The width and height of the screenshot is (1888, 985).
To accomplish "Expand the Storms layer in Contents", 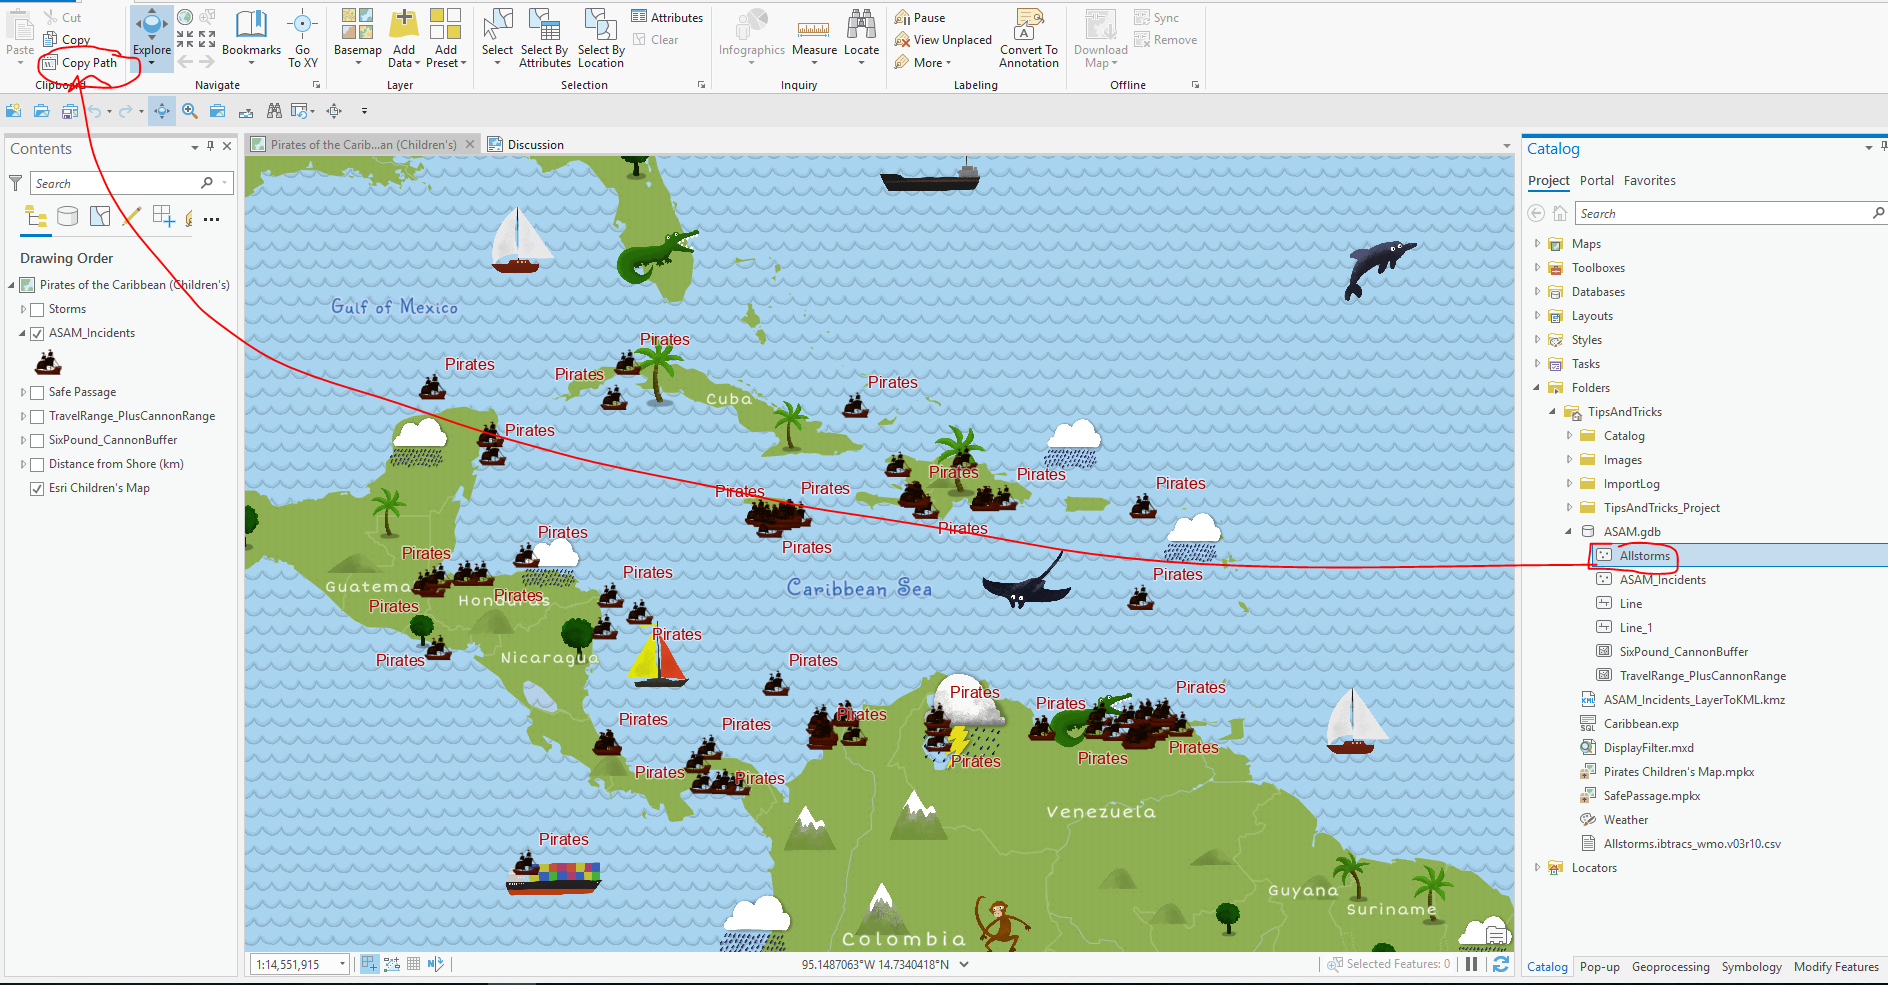I will tap(23, 309).
